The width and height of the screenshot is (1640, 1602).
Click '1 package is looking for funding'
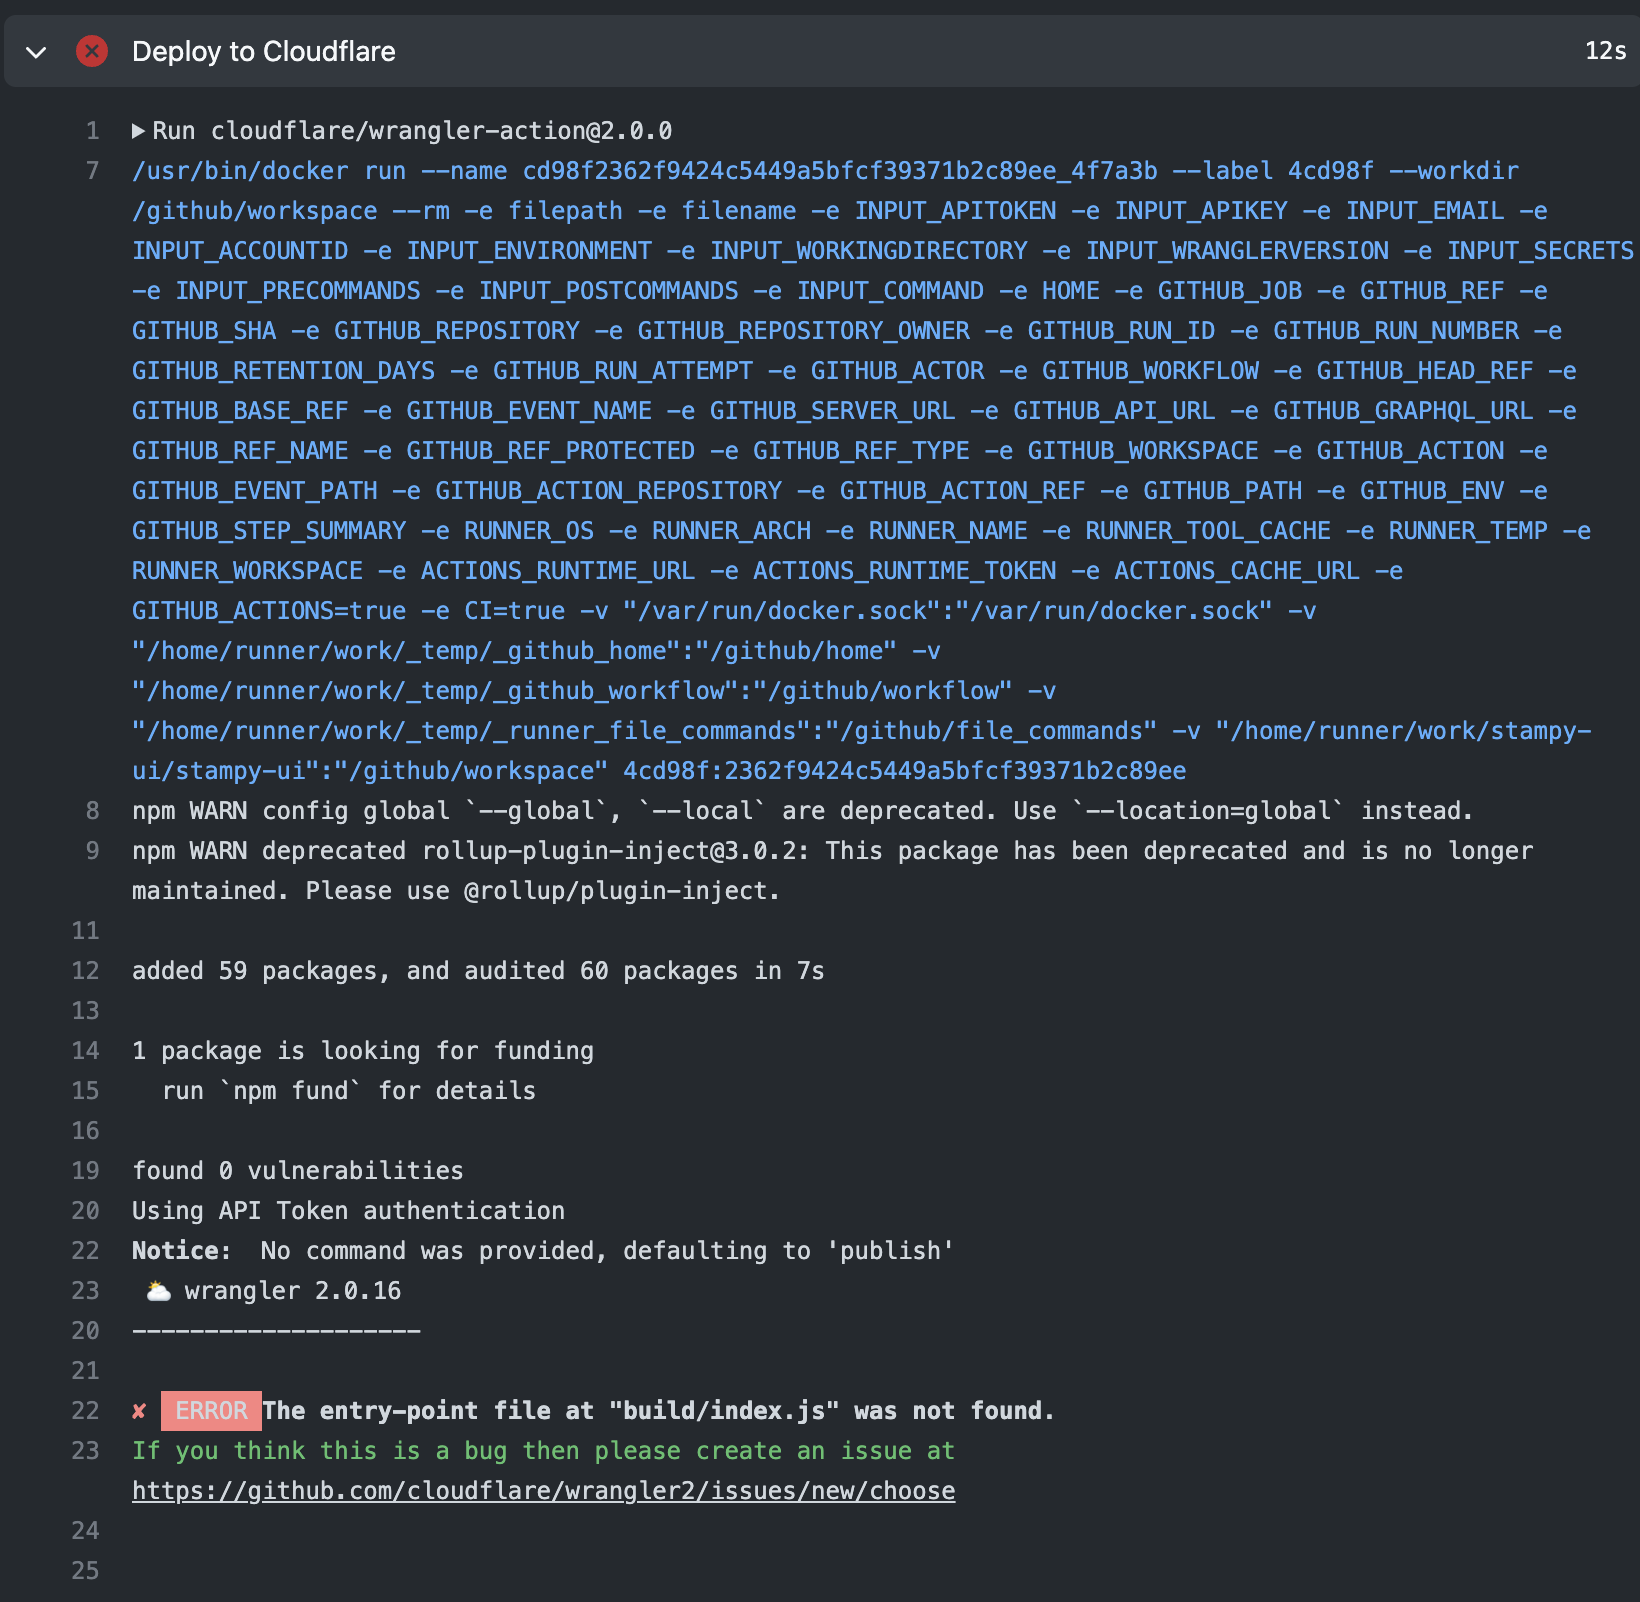(x=363, y=1051)
